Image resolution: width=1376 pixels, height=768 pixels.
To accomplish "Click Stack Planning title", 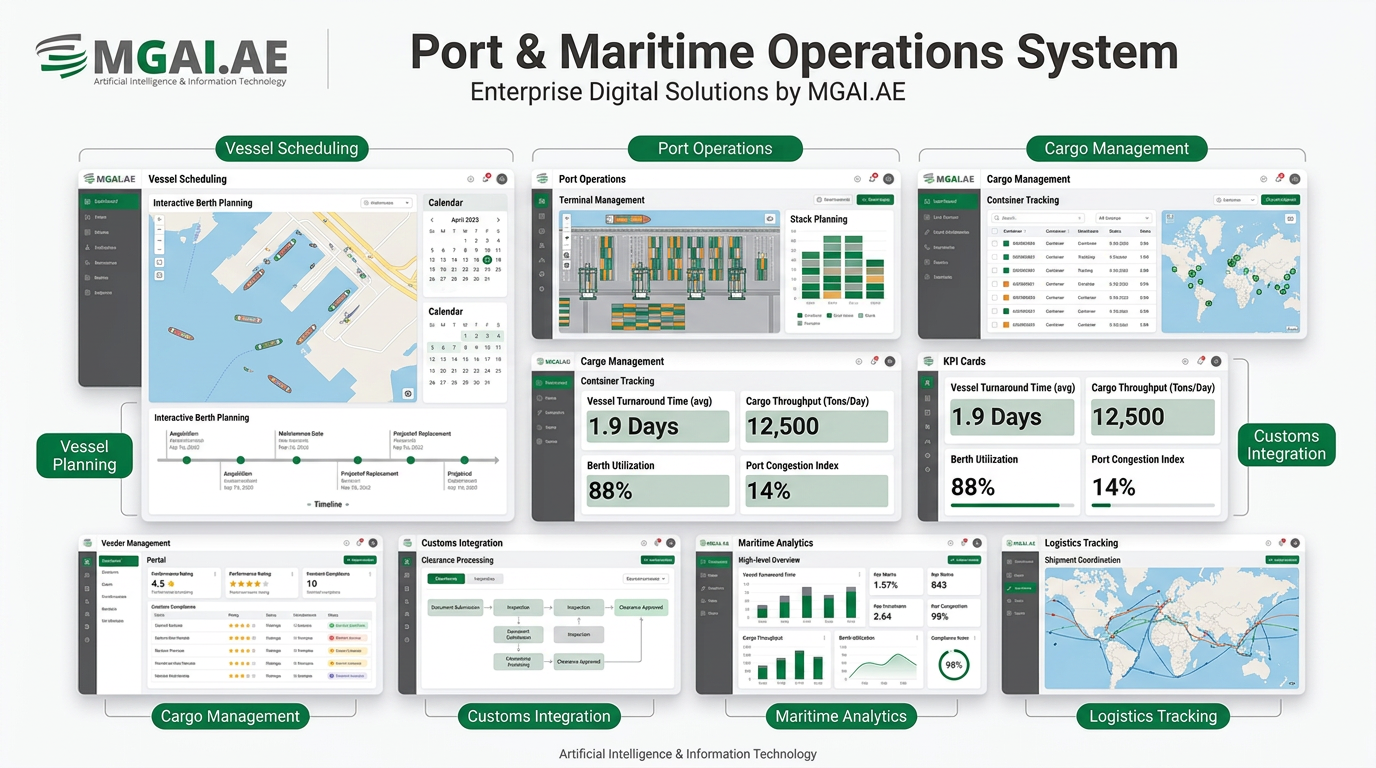I will tap(818, 219).
